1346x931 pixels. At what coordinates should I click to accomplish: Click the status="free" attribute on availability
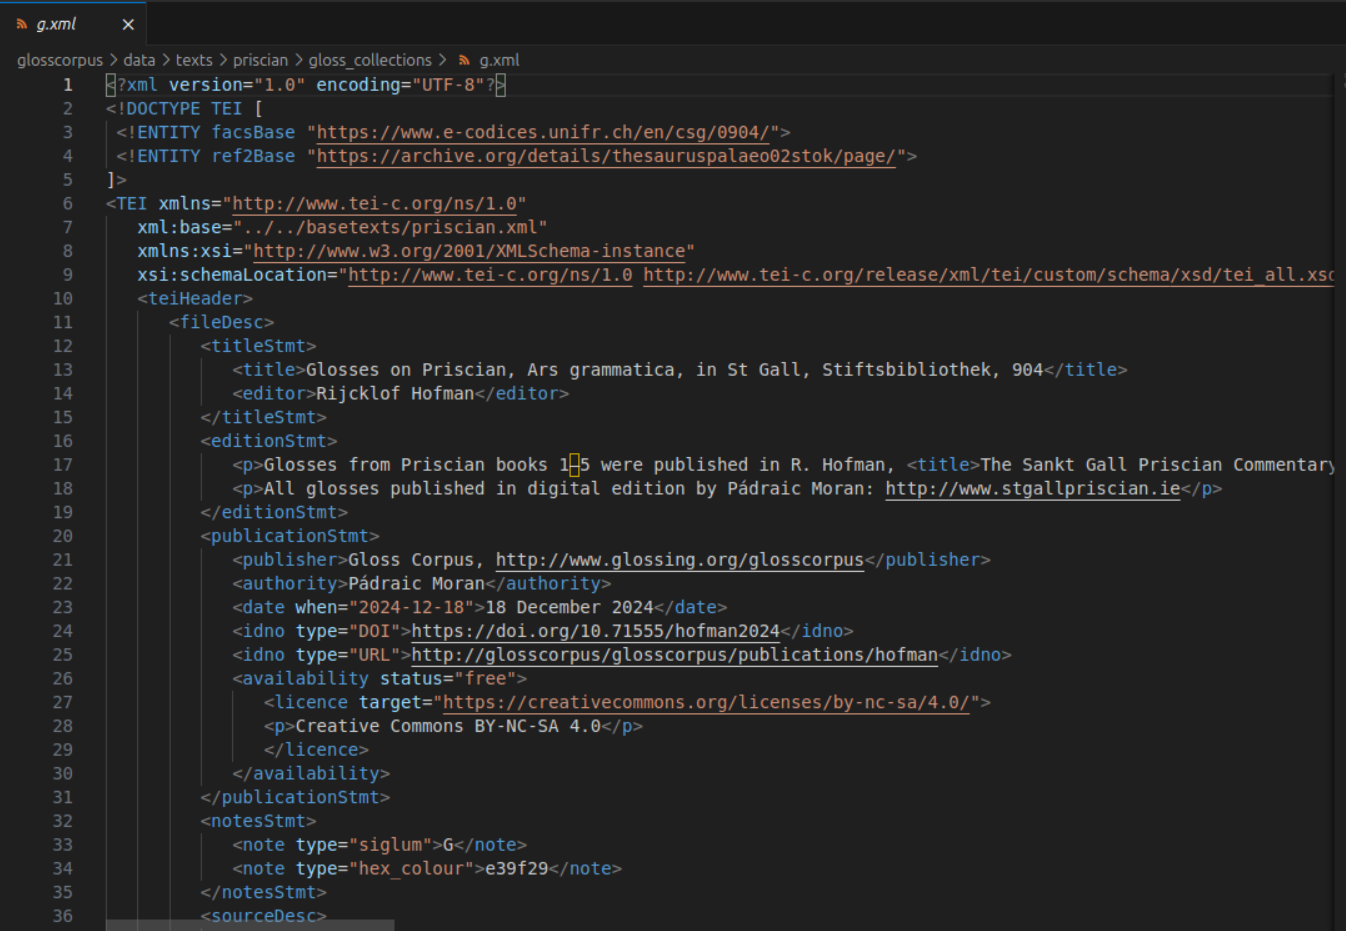coord(448,679)
